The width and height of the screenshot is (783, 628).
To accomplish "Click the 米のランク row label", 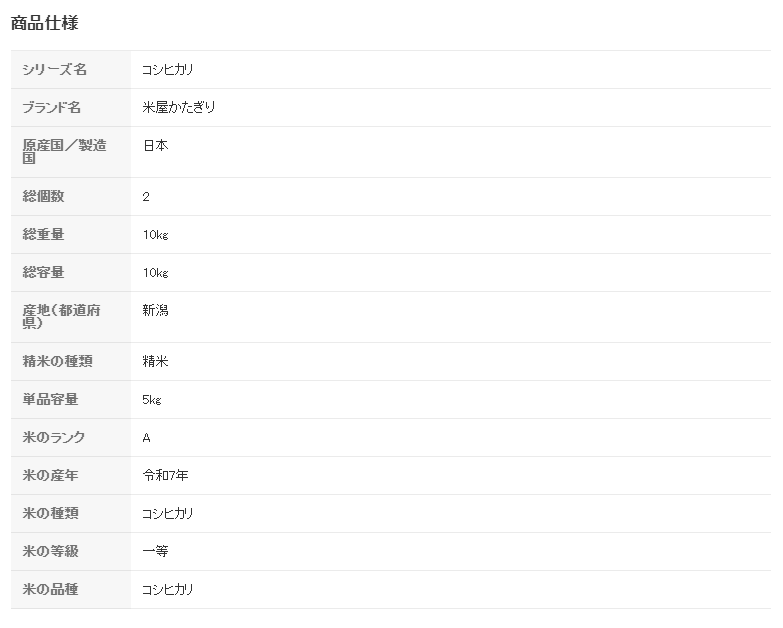I will click(x=54, y=438).
